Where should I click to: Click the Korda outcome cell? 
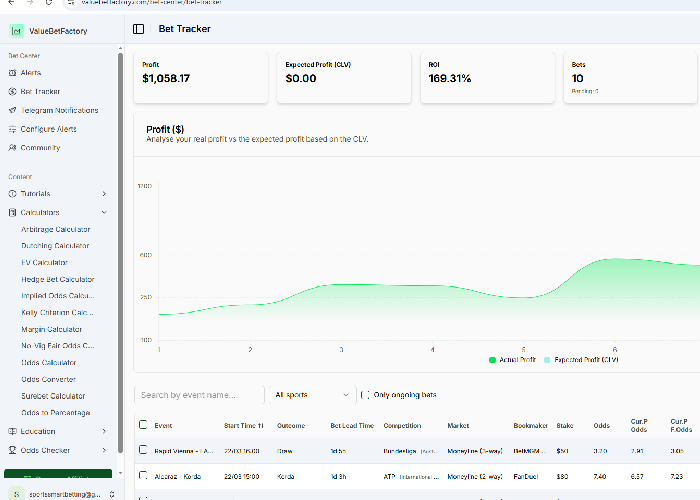[285, 477]
